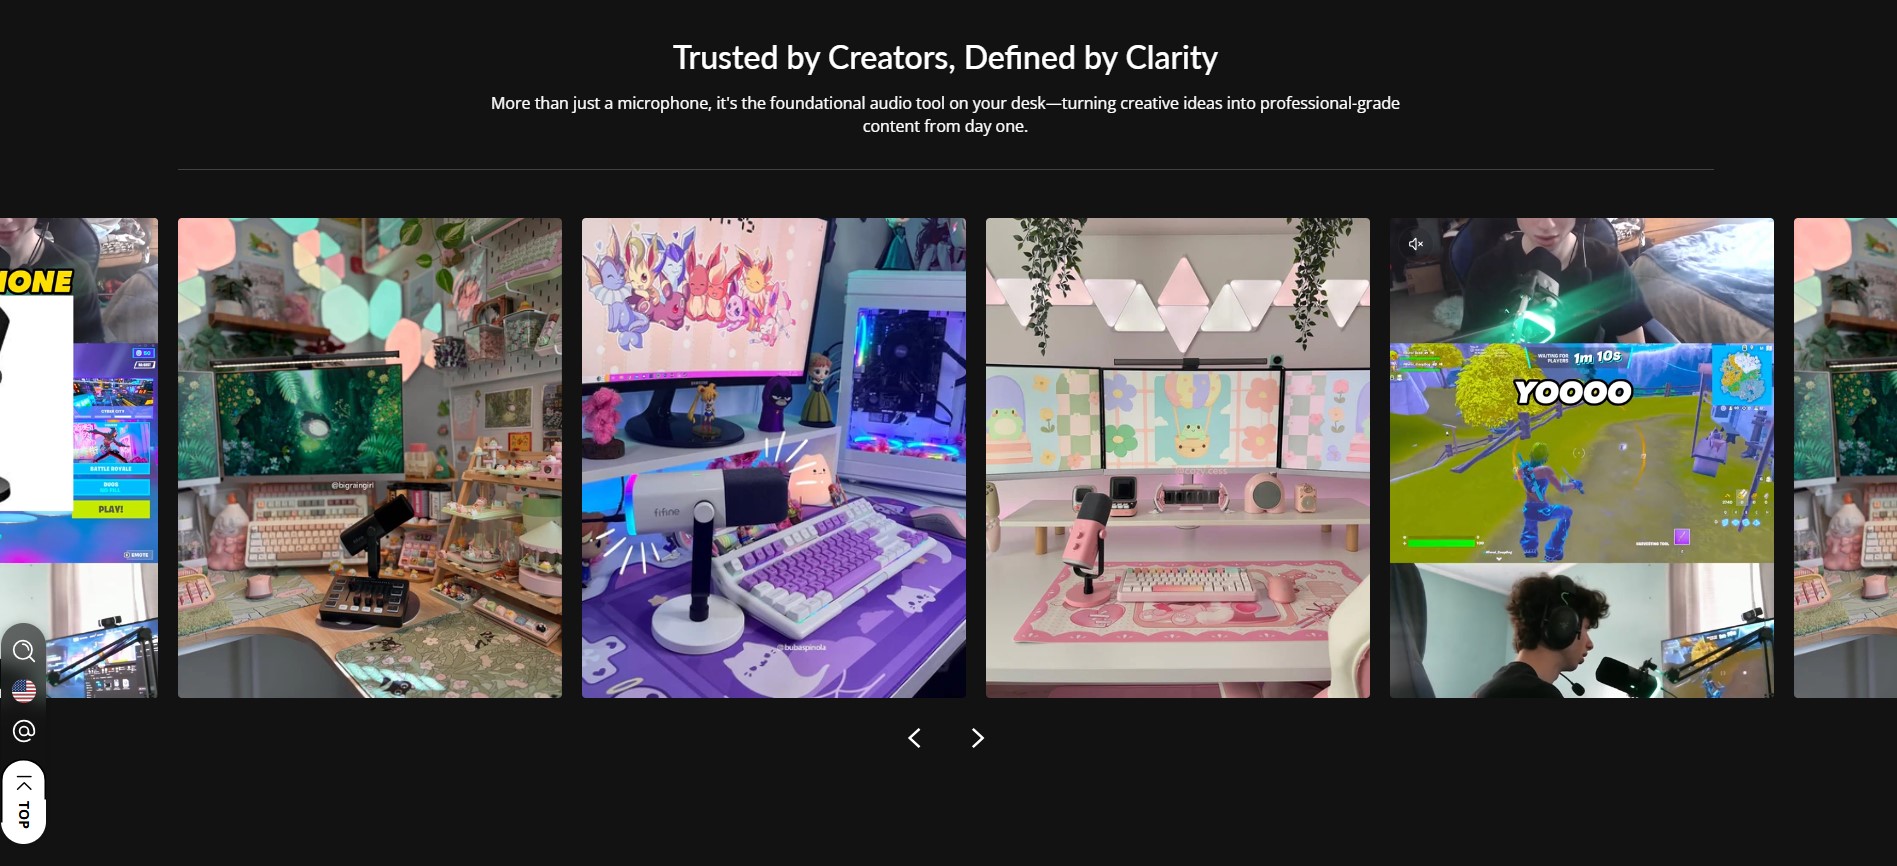Viewport: 1897px width, 866px height.
Task: Open the purple keyboard fifine mic photo
Action: point(774,458)
